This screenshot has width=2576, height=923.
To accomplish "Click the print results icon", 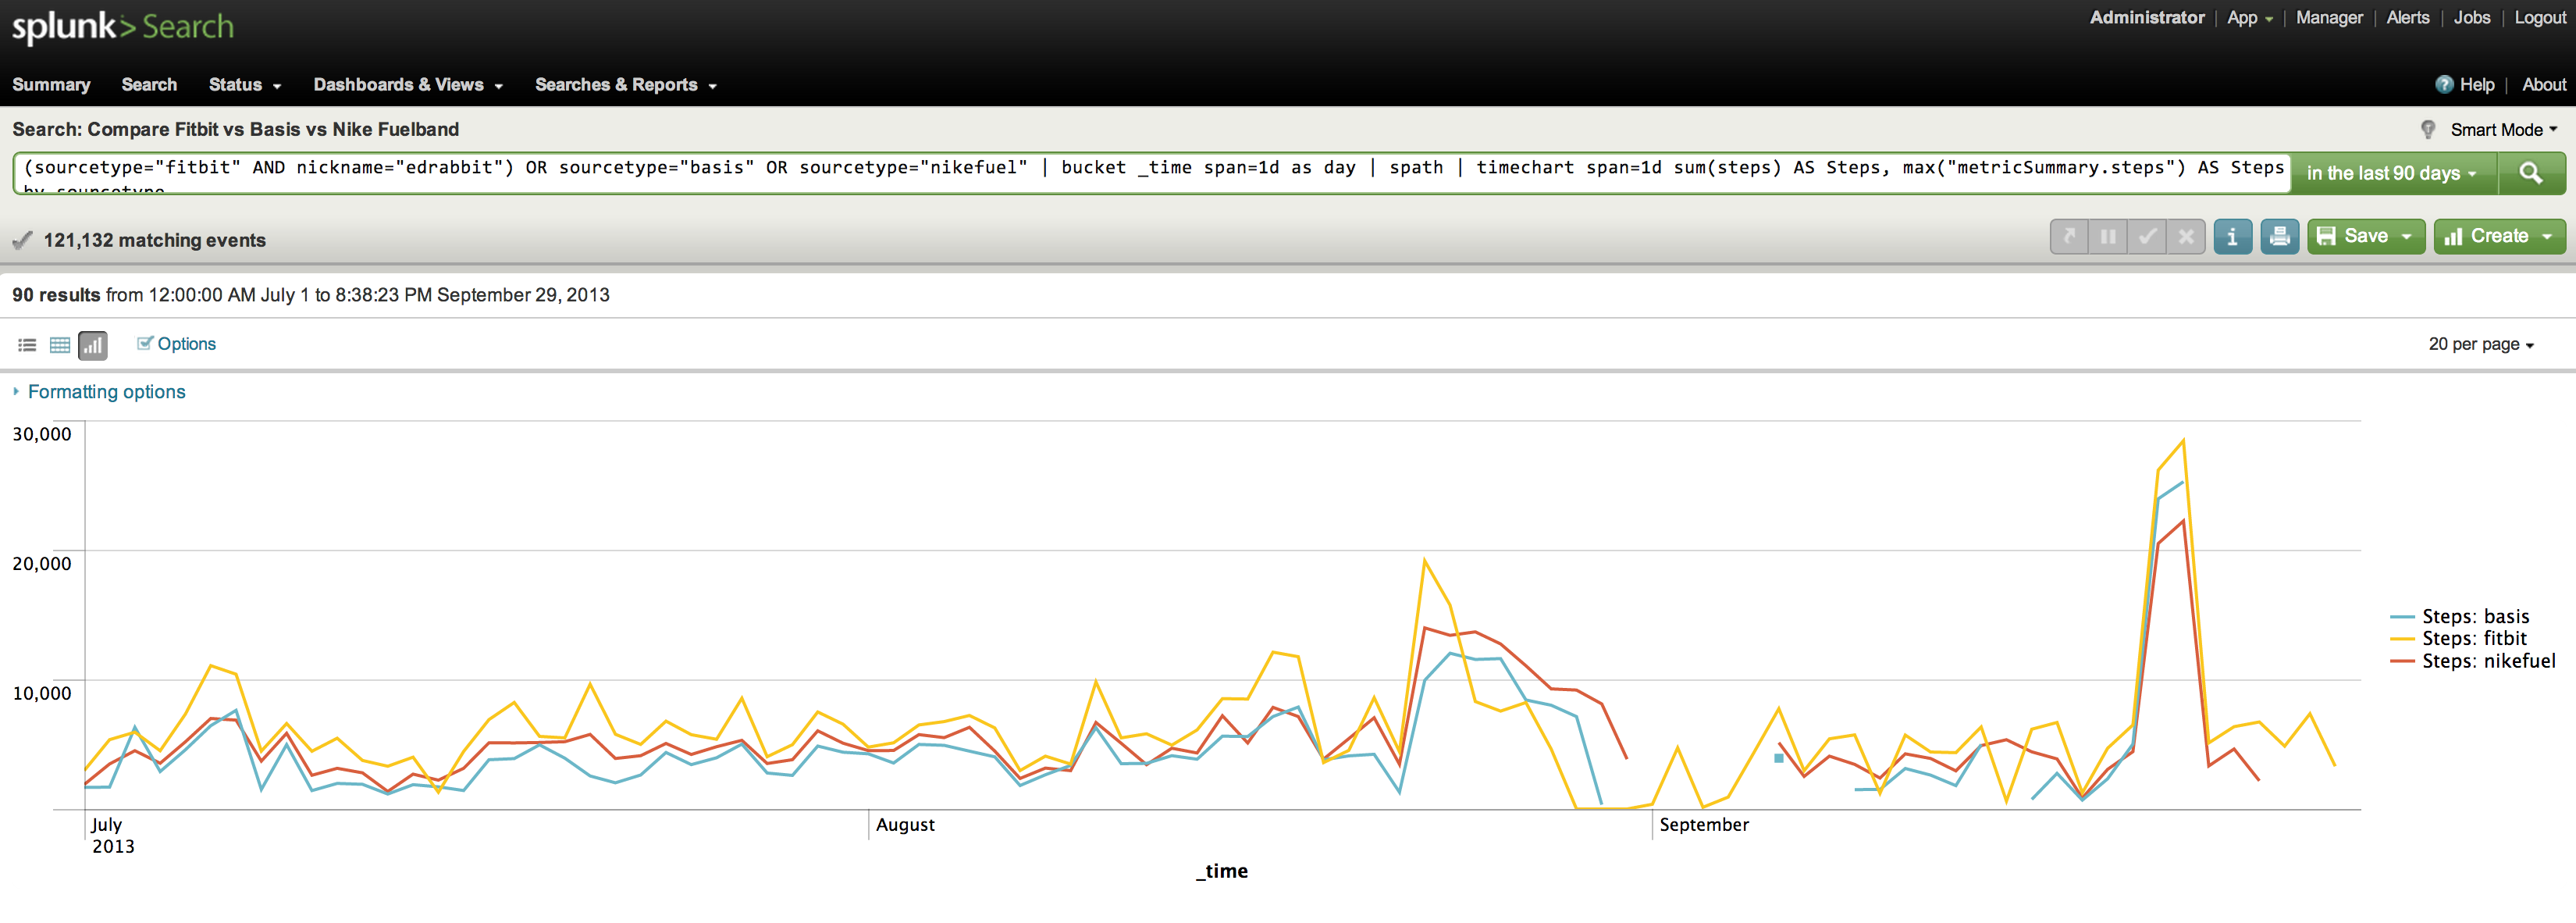I will (x=2279, y=237).
